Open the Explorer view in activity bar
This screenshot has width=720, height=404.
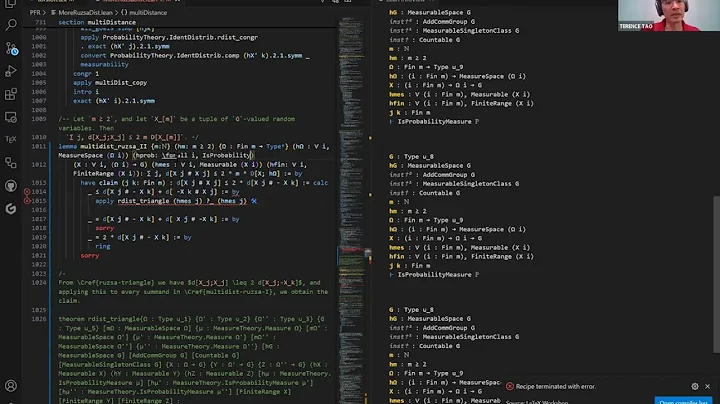(11, 4)
